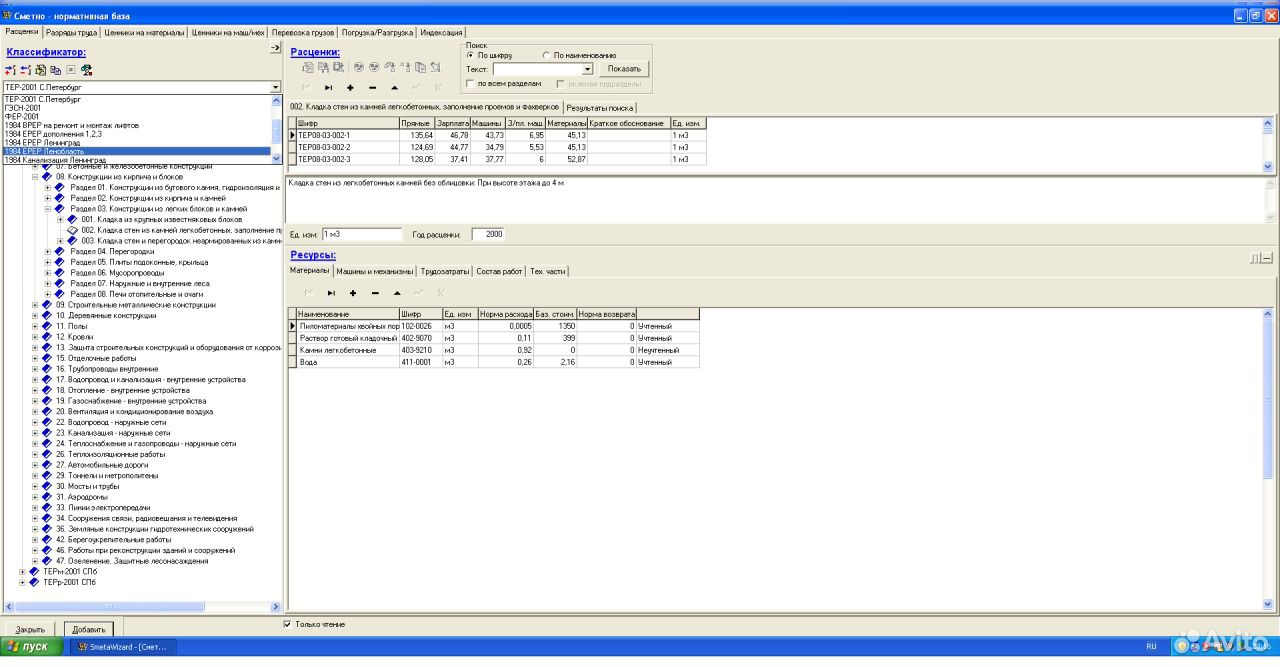Click the last Классификатор toolbar icon
The image size is (1280, 667).
[x=87, y=70]
